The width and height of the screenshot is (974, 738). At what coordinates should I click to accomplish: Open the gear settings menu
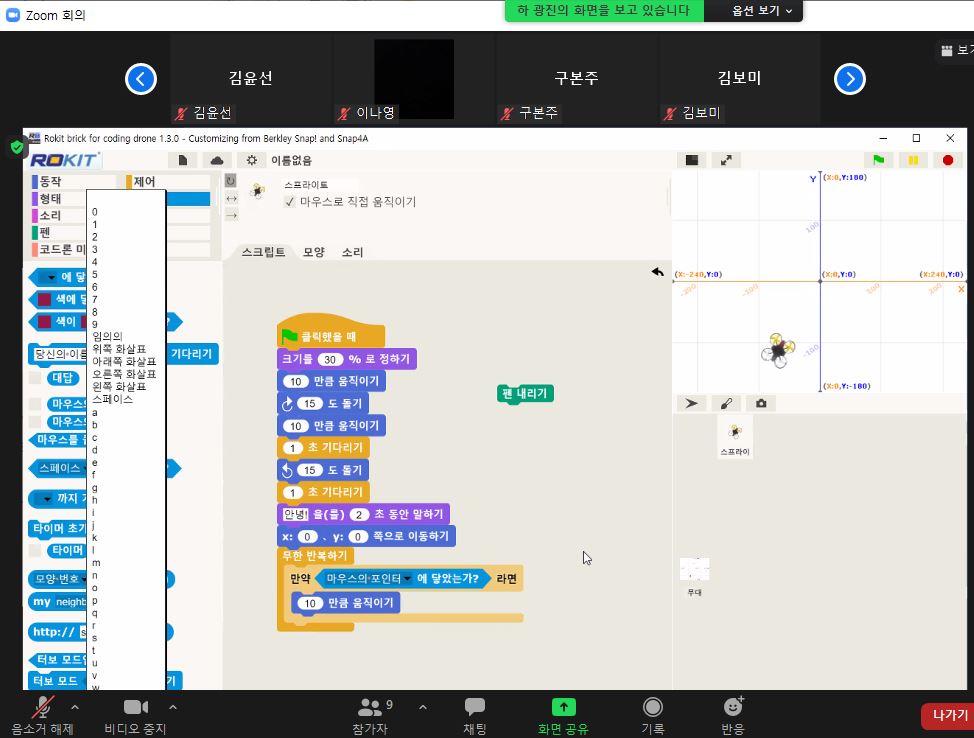[x=252, y=160]
